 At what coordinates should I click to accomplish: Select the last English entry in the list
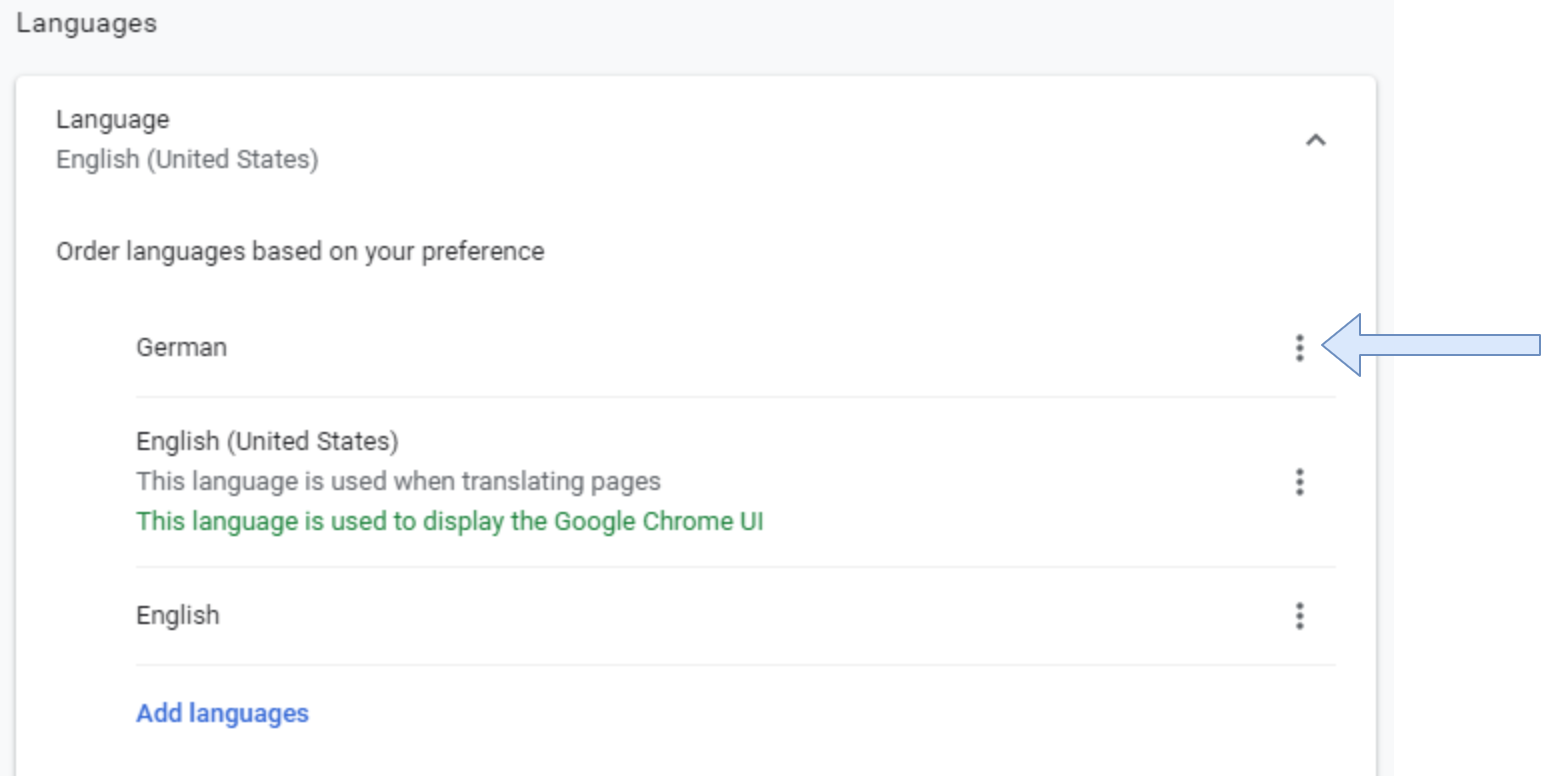pyautogui.click(x=177, y=615)
